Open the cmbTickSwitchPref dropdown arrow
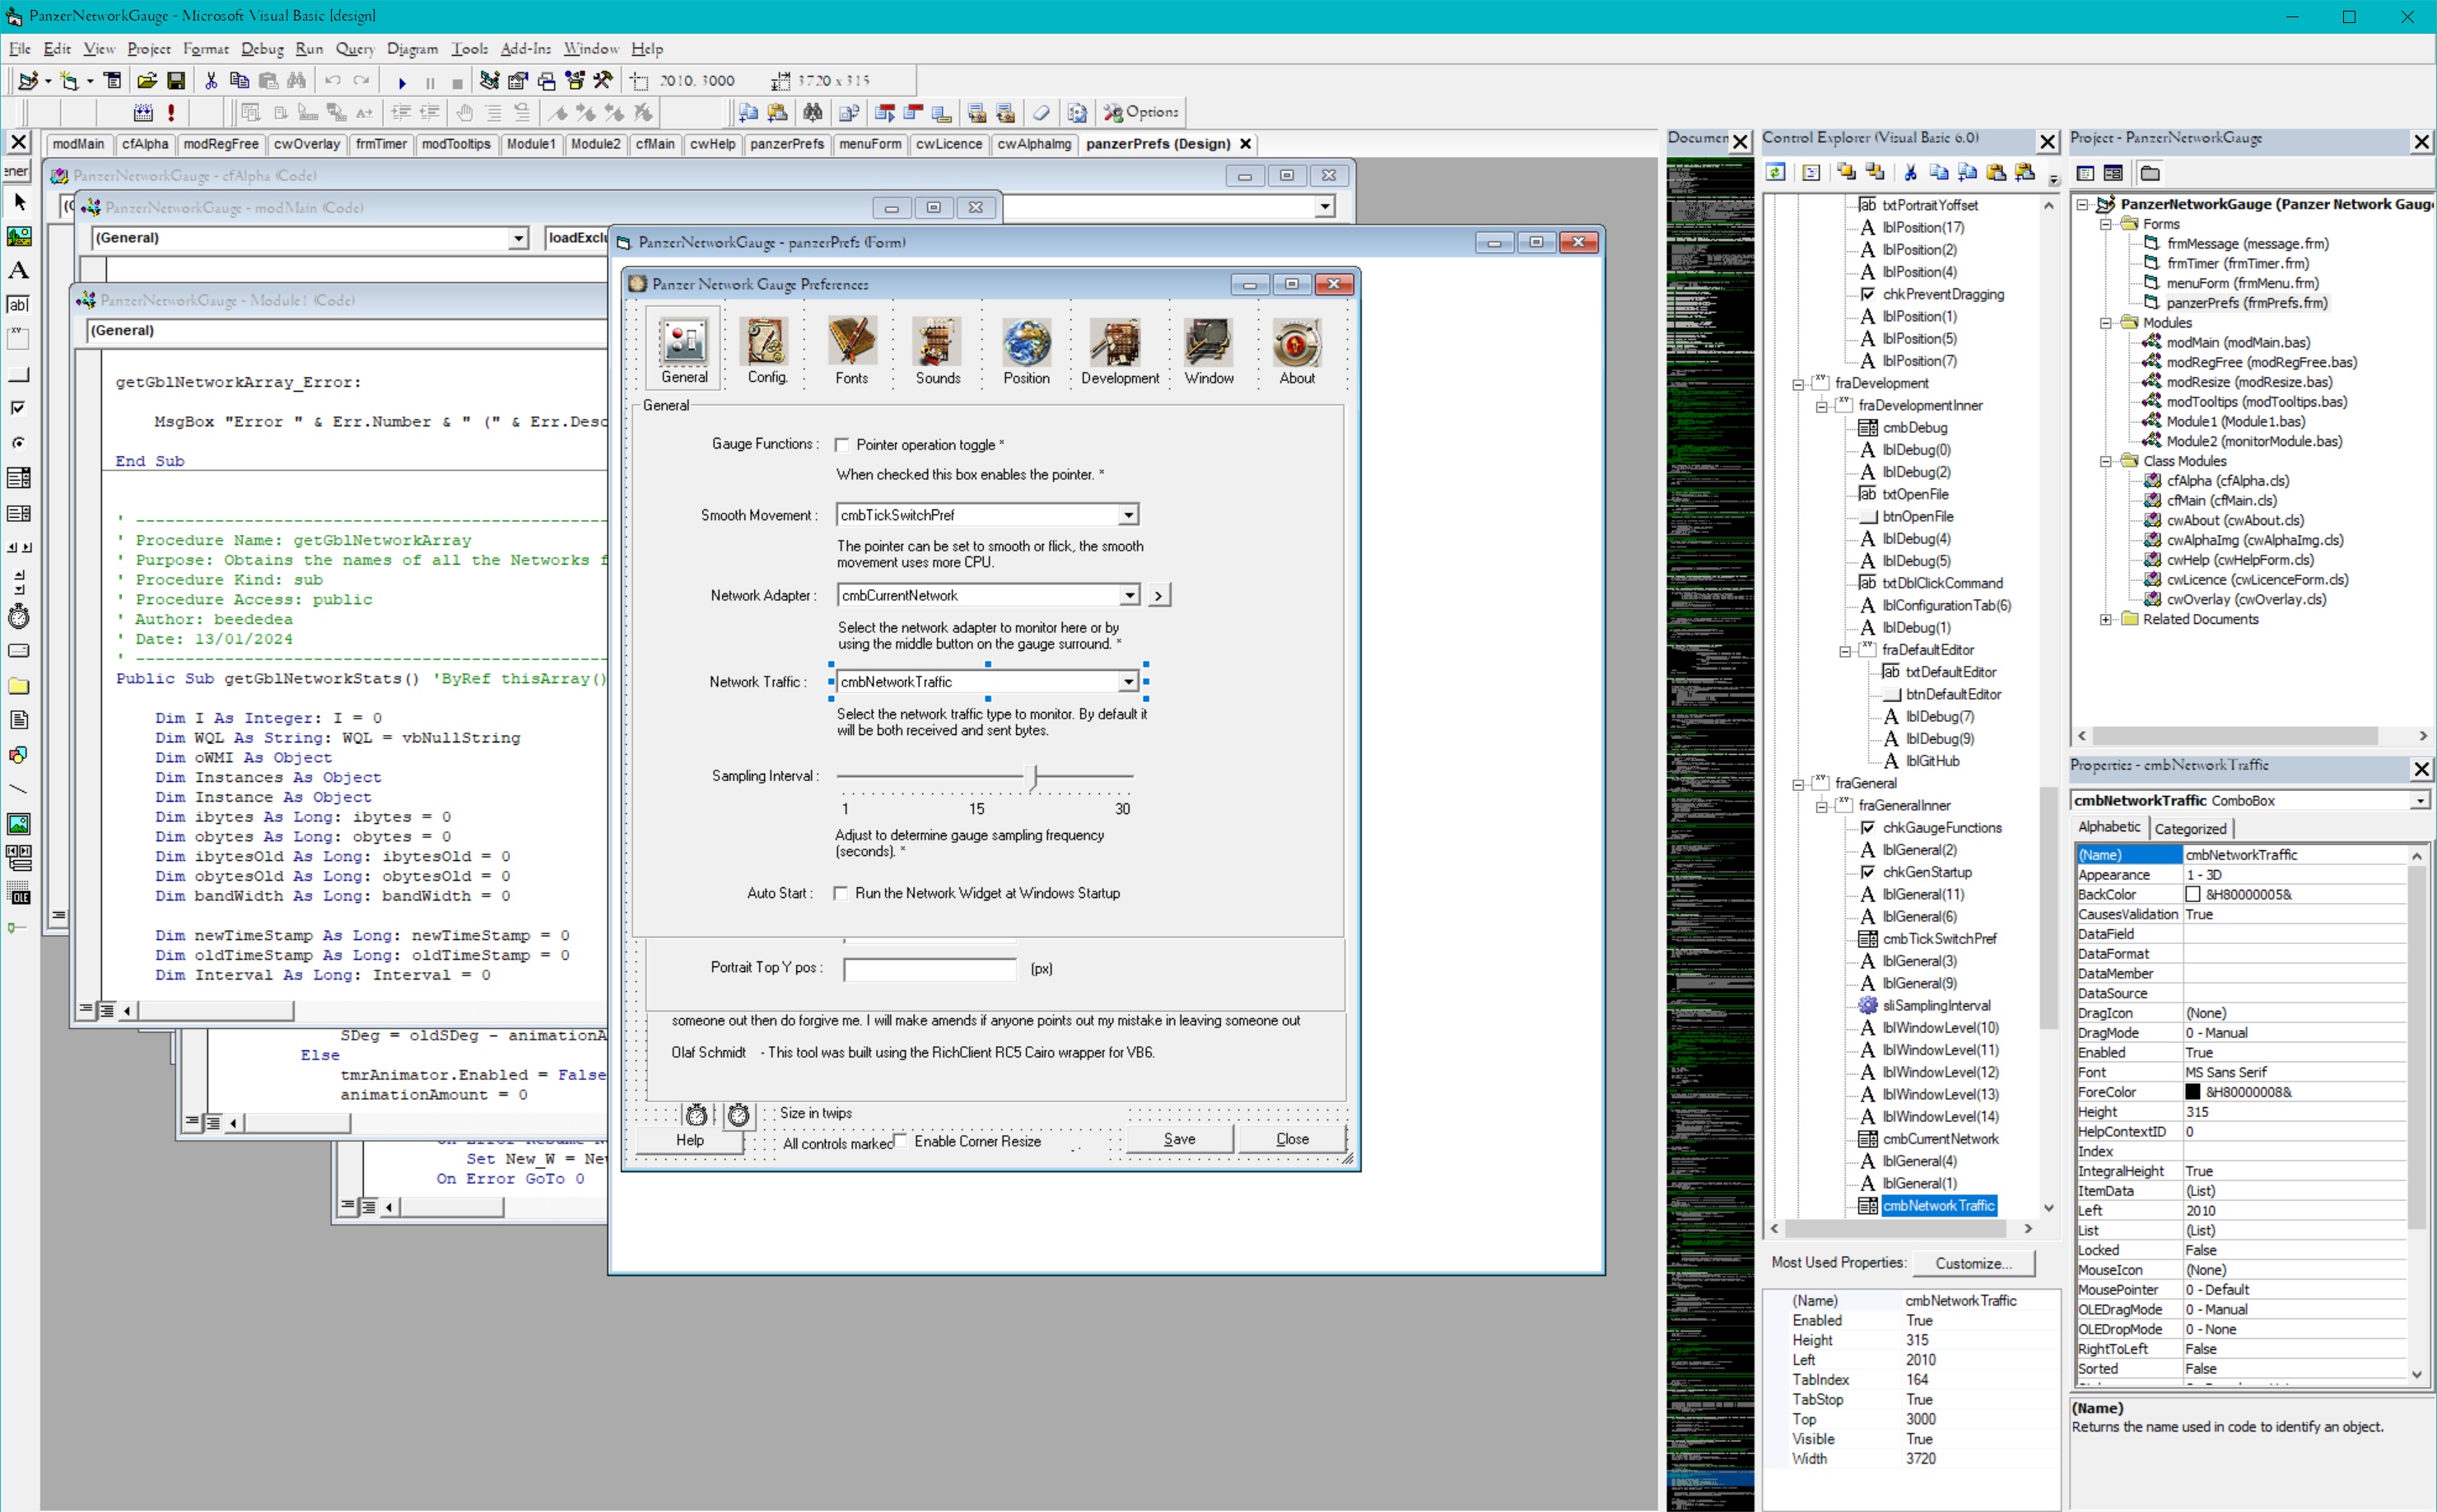 click(1127, 515)
